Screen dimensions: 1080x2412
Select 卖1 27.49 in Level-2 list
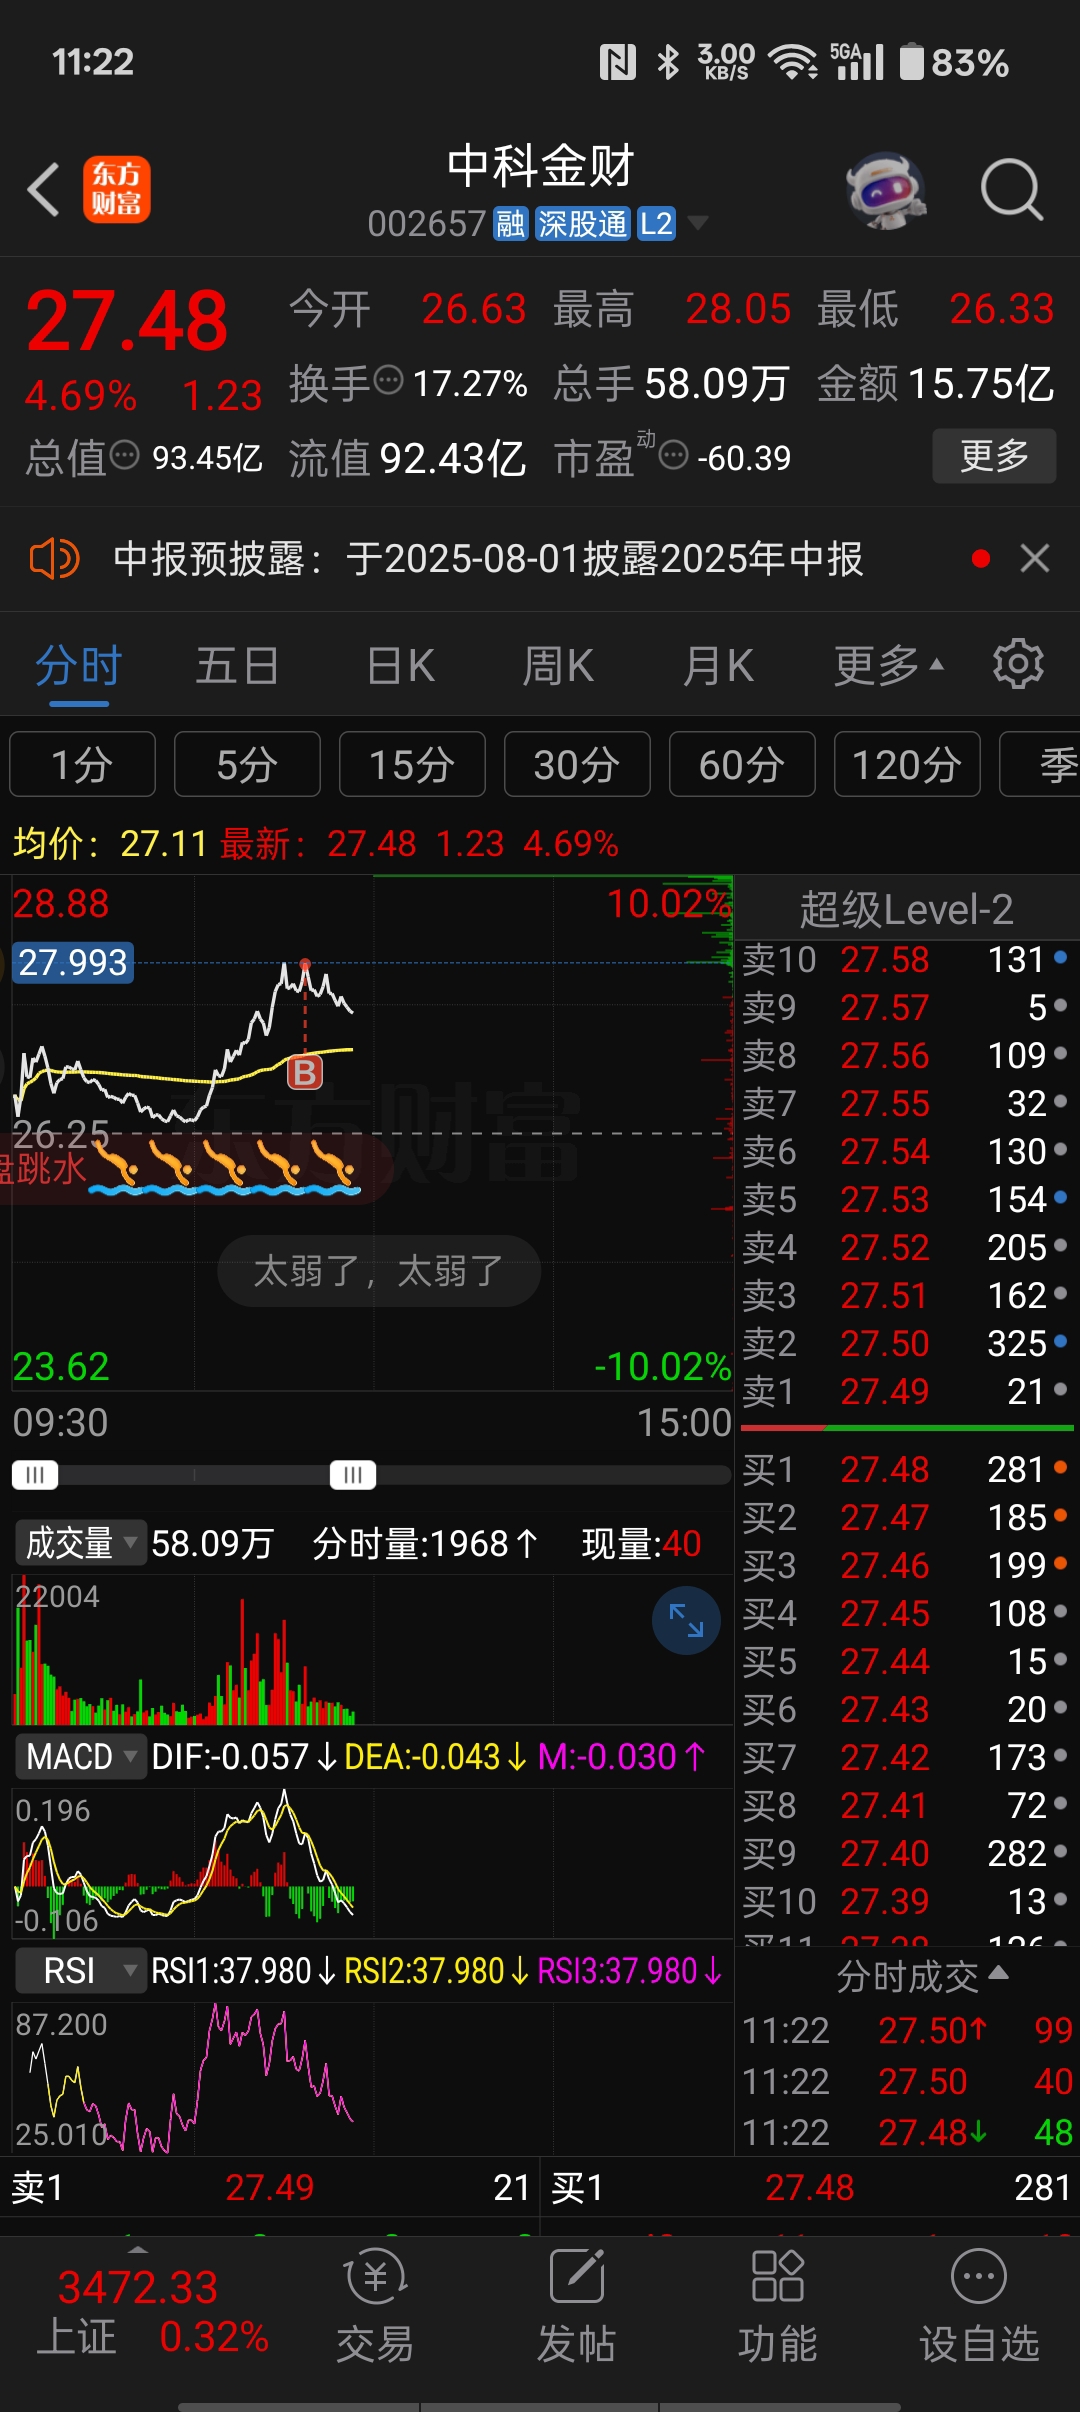[x=905, y=1391]
